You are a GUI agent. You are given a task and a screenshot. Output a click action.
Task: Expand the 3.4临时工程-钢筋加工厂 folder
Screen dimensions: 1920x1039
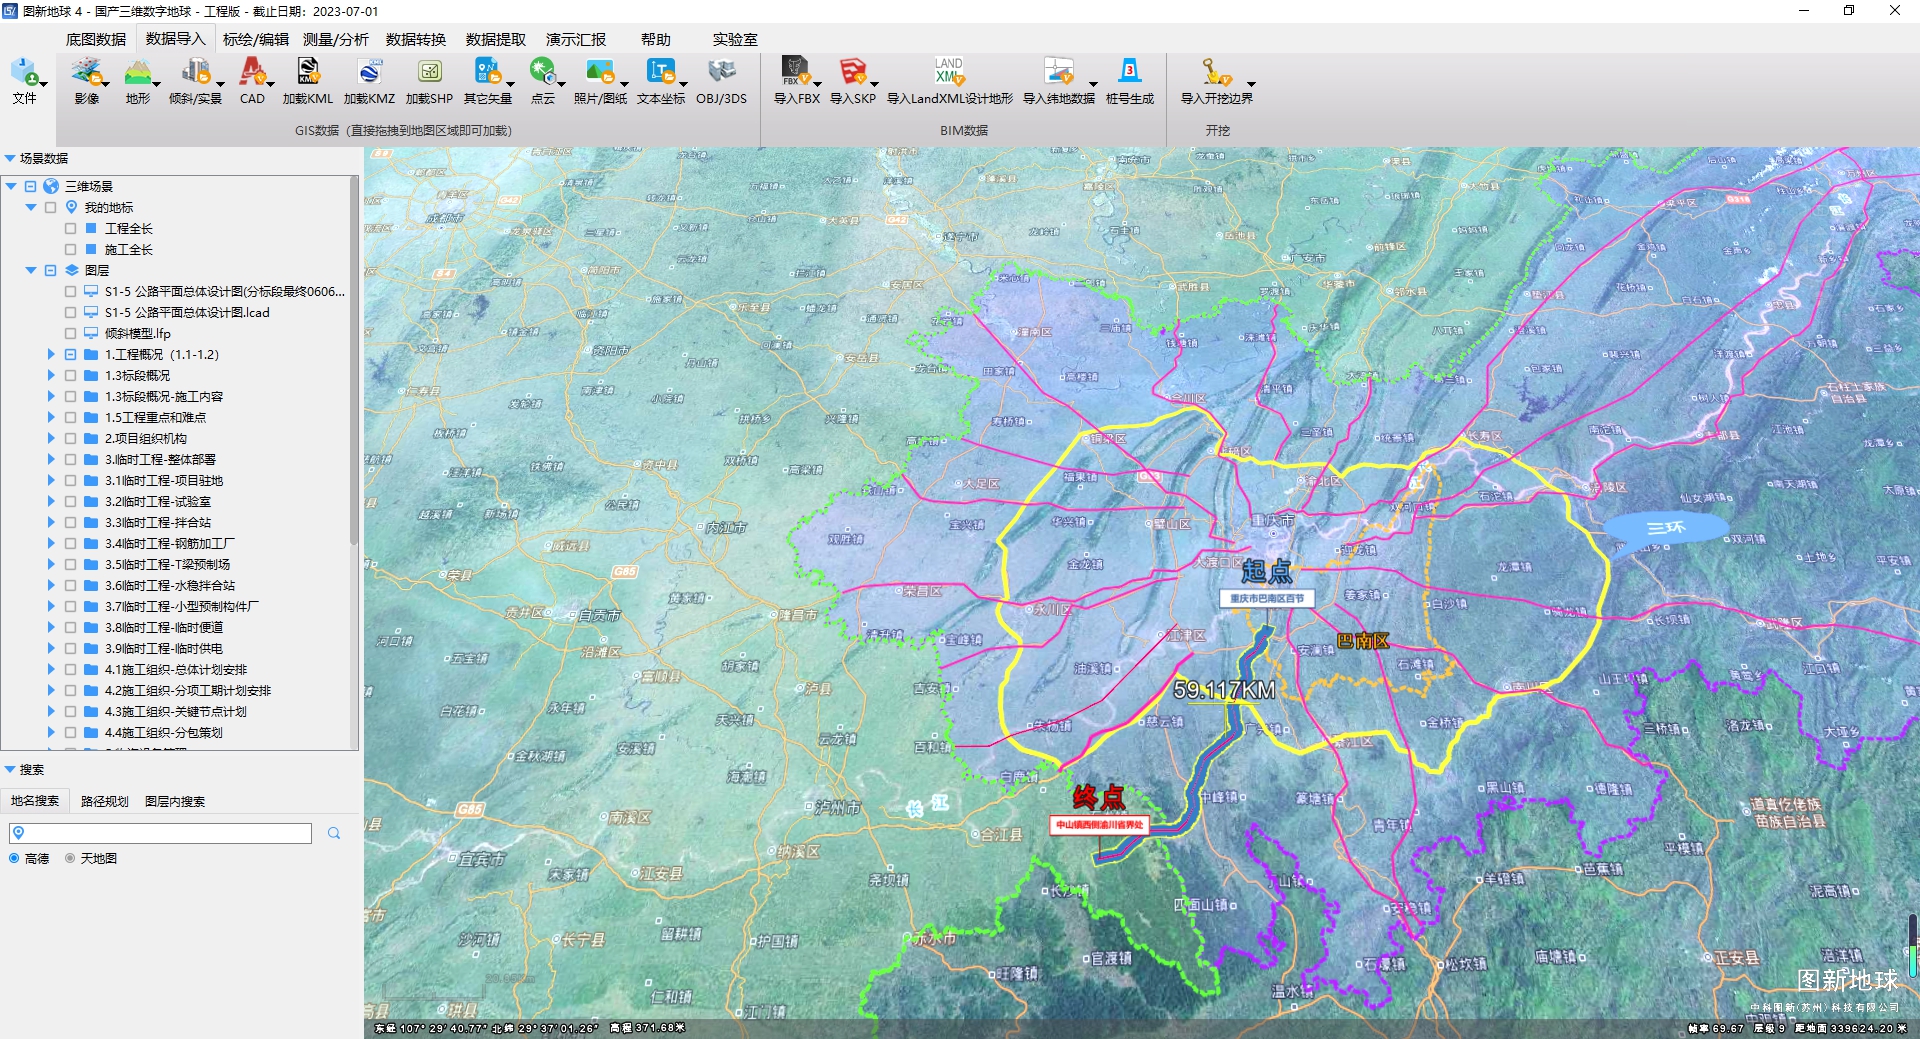click(x=51, y=543)
